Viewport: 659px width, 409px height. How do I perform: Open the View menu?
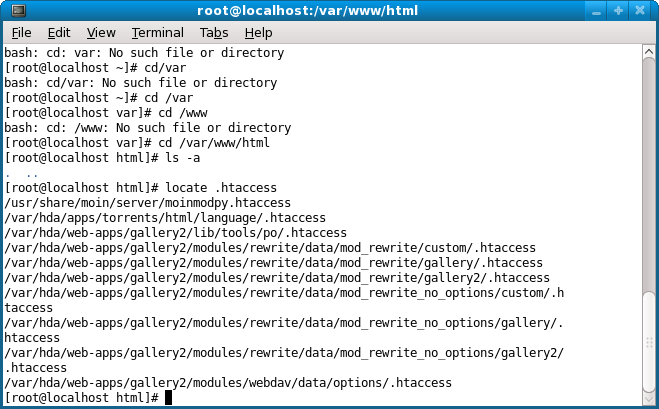(101, 33)
